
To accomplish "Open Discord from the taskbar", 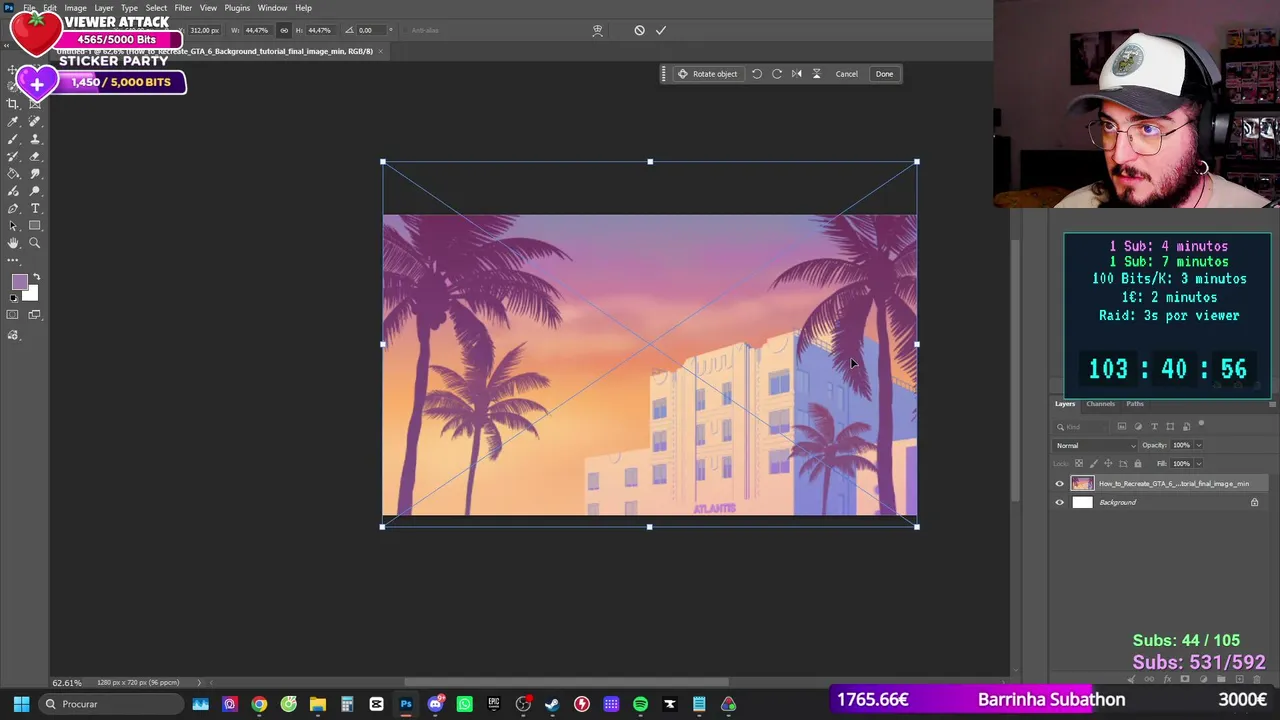I will 435,704.
